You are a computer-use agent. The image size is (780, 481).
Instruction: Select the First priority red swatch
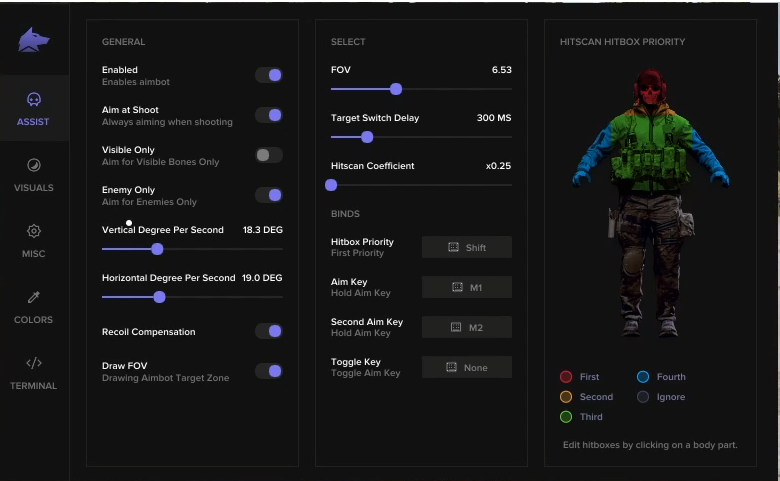566,377
